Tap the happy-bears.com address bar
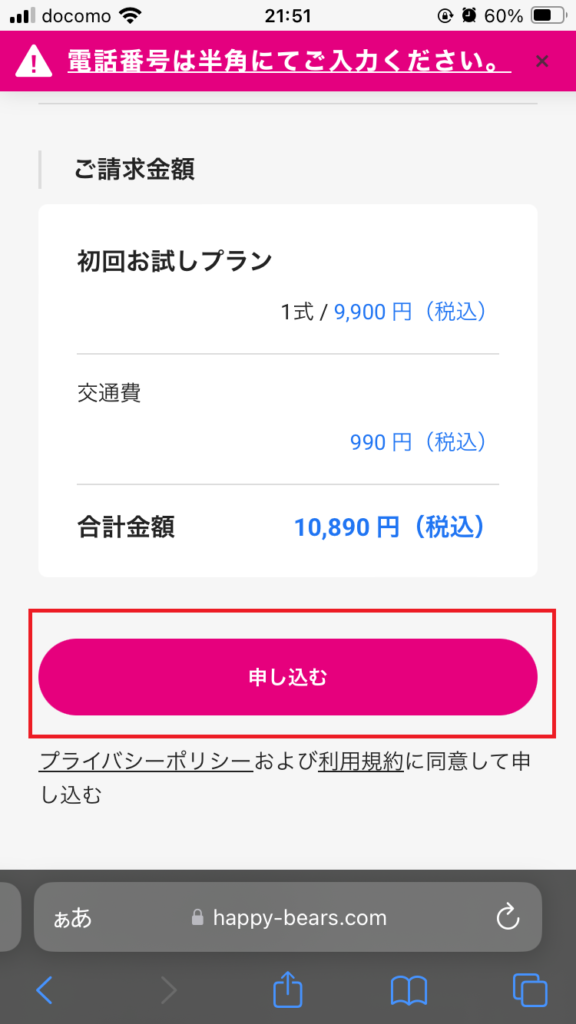The height and width of the screenshot is (1024, 576). 288,917
